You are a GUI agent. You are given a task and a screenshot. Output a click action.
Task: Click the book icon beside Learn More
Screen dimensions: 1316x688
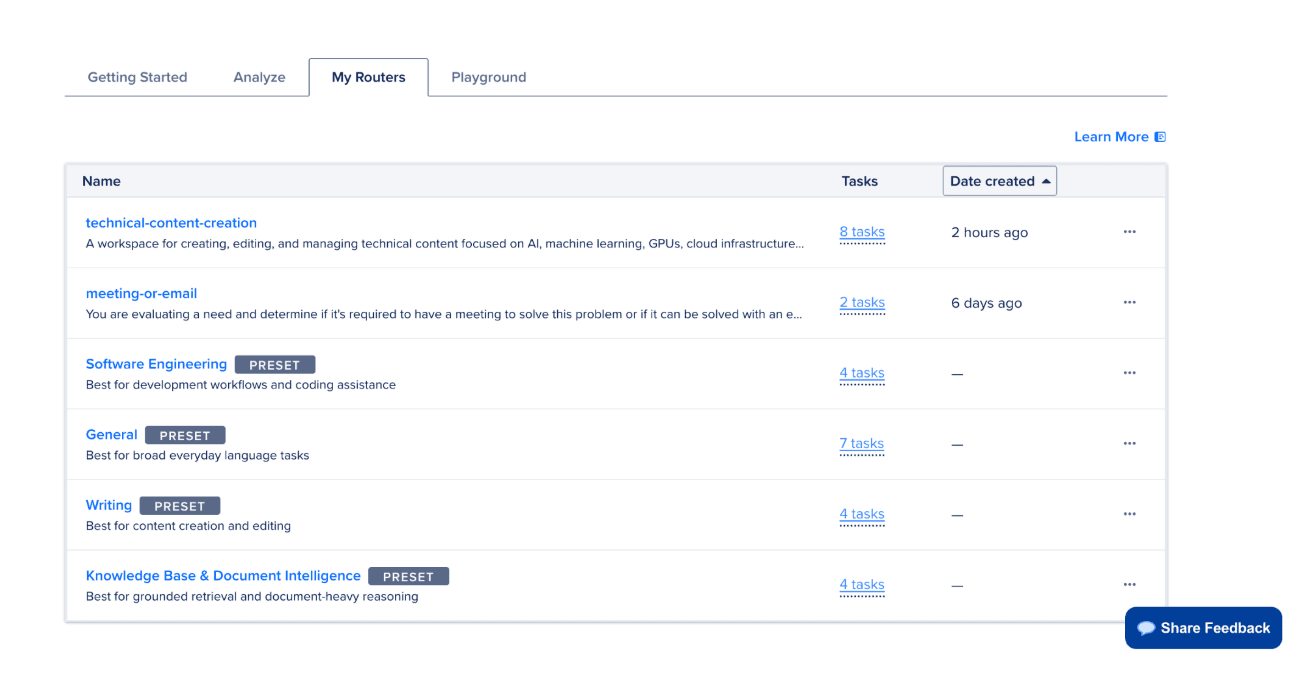(x=1160, y=137)
